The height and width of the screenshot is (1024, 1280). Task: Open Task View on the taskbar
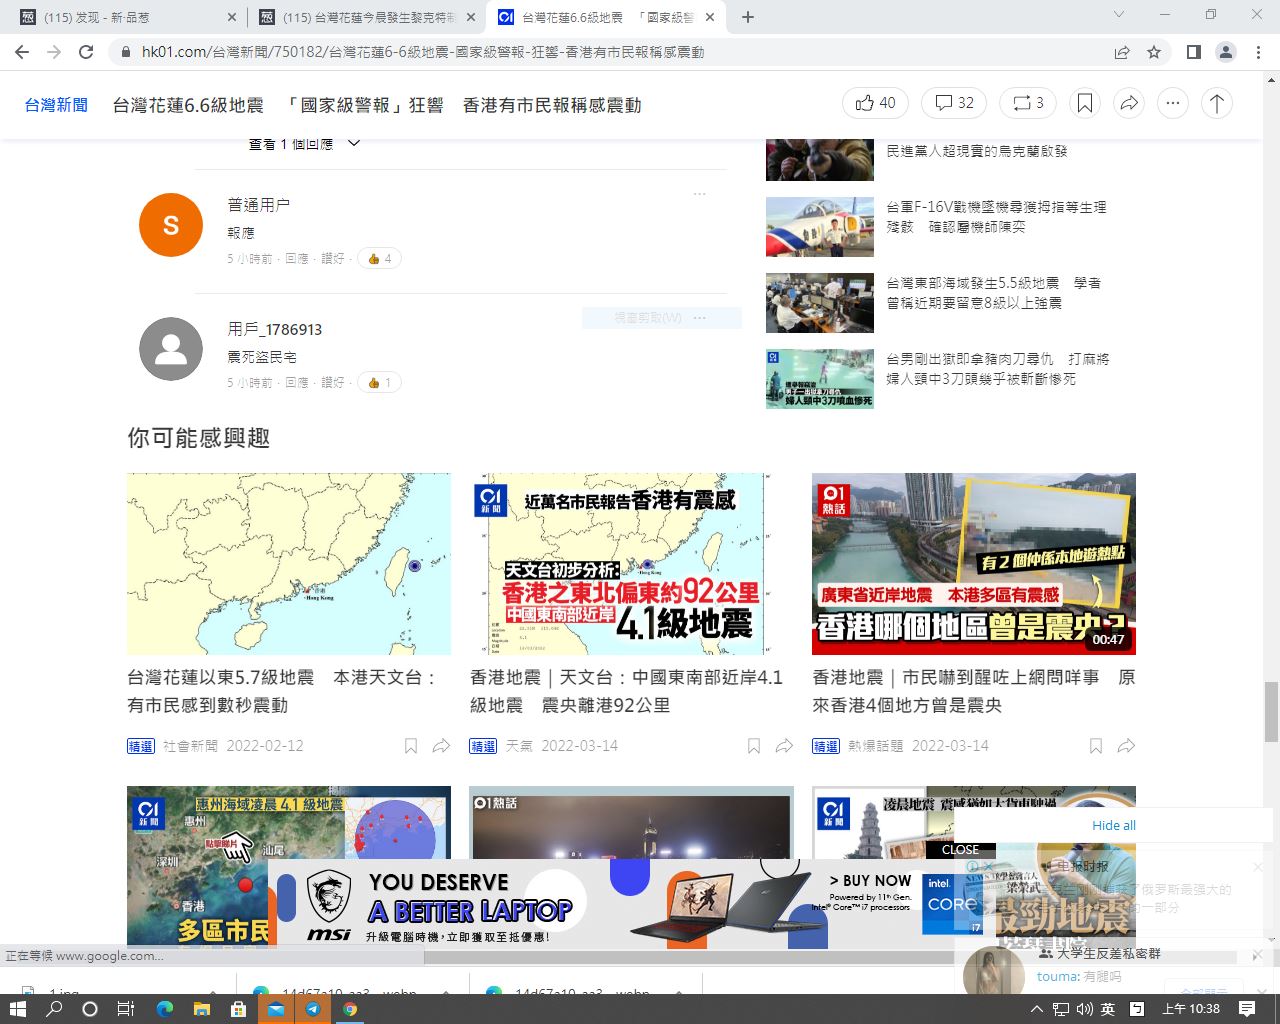point(126,1009)
